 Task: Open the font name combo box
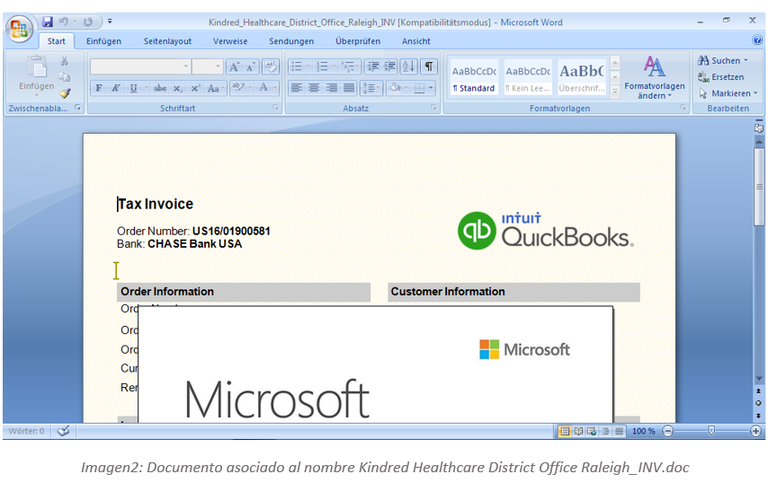pos(141,66)
